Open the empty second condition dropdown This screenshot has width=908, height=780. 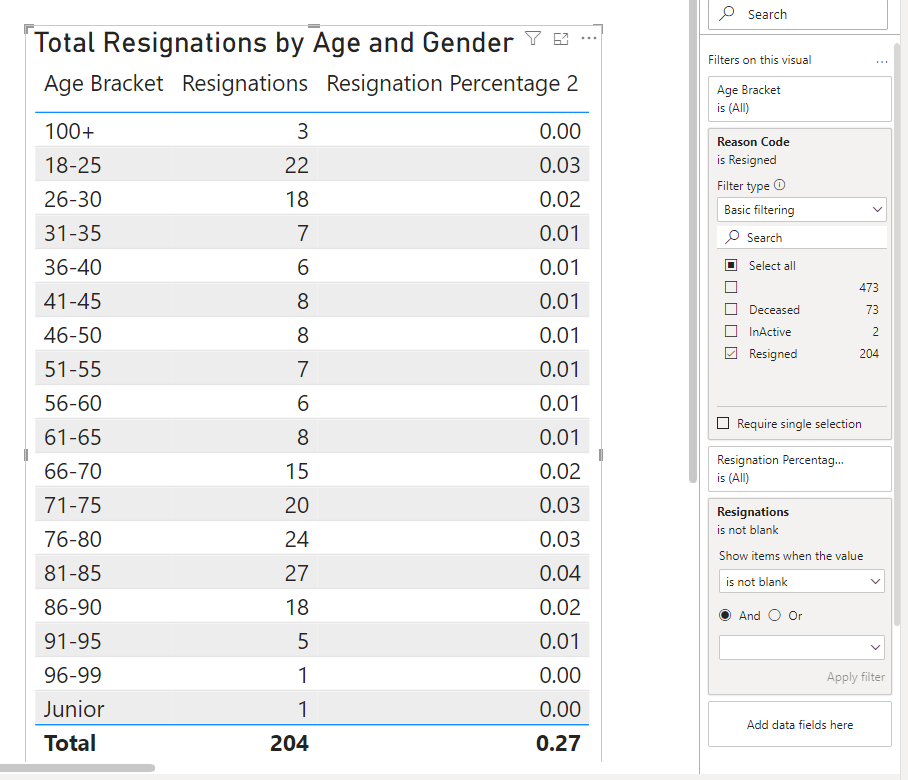[x=801, y=647]
